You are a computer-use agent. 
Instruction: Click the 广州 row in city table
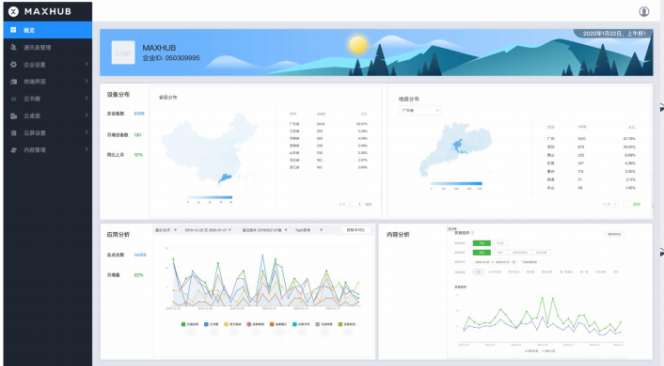[x=591, y=139]
